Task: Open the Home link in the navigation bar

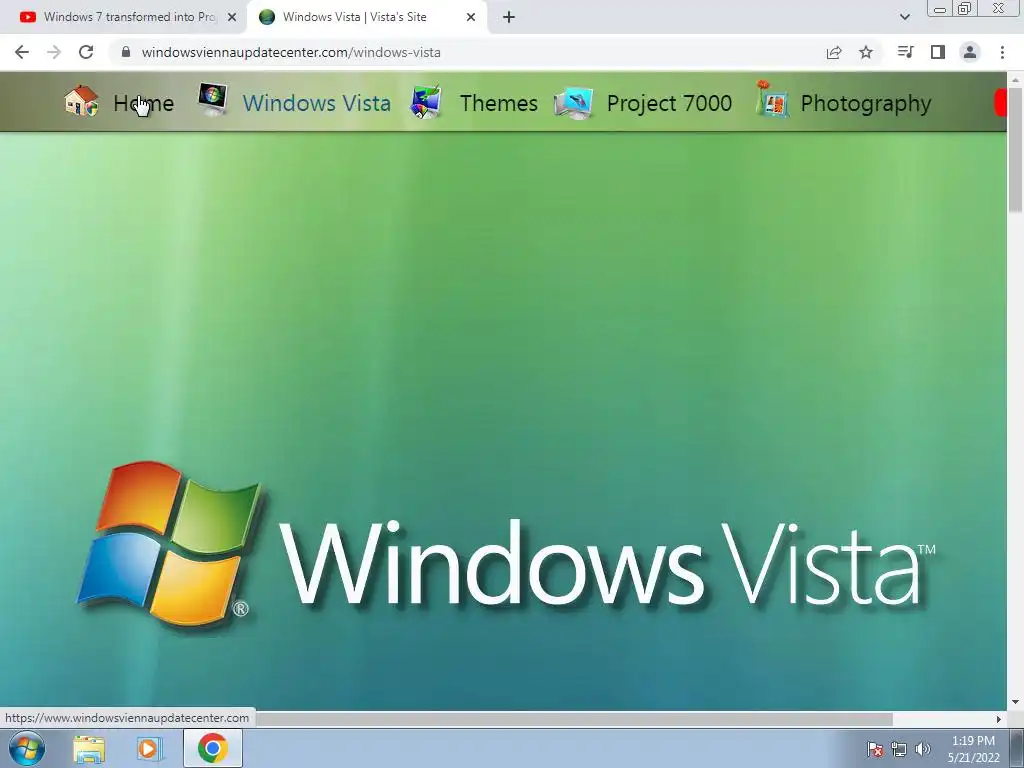Action: coord(143,103)
